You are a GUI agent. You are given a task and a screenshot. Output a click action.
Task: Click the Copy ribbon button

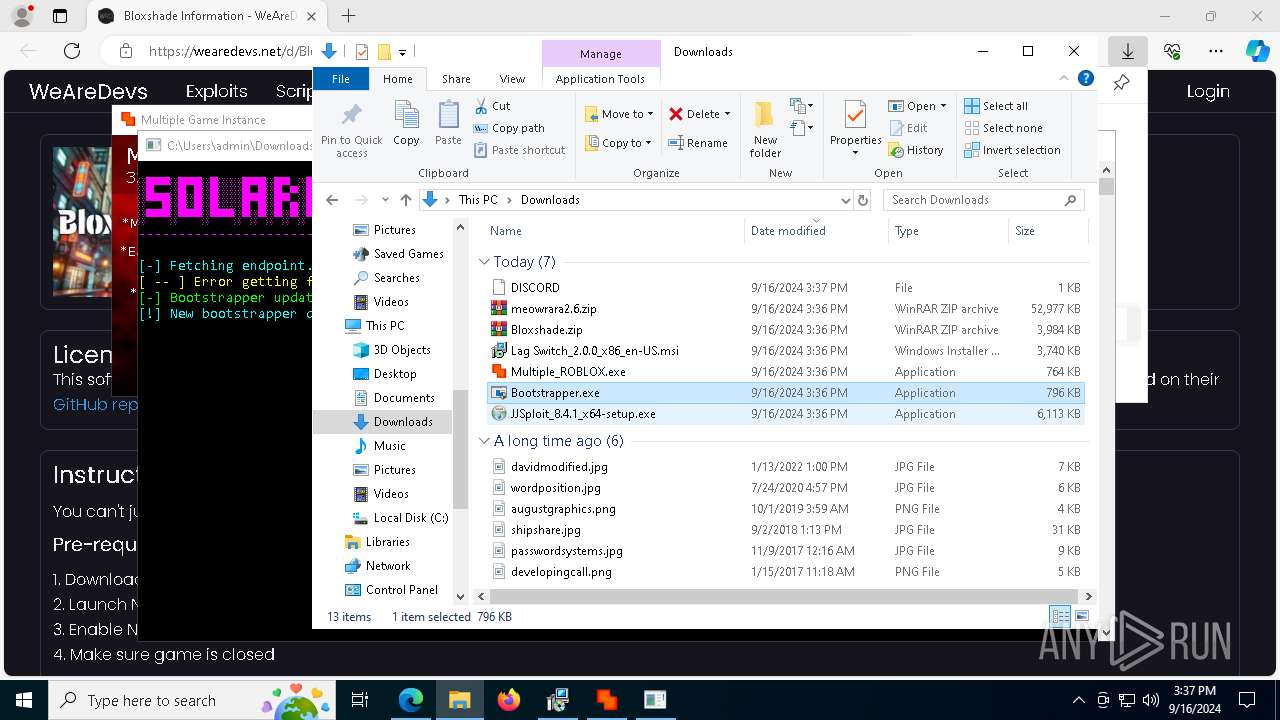pos(406,124)
